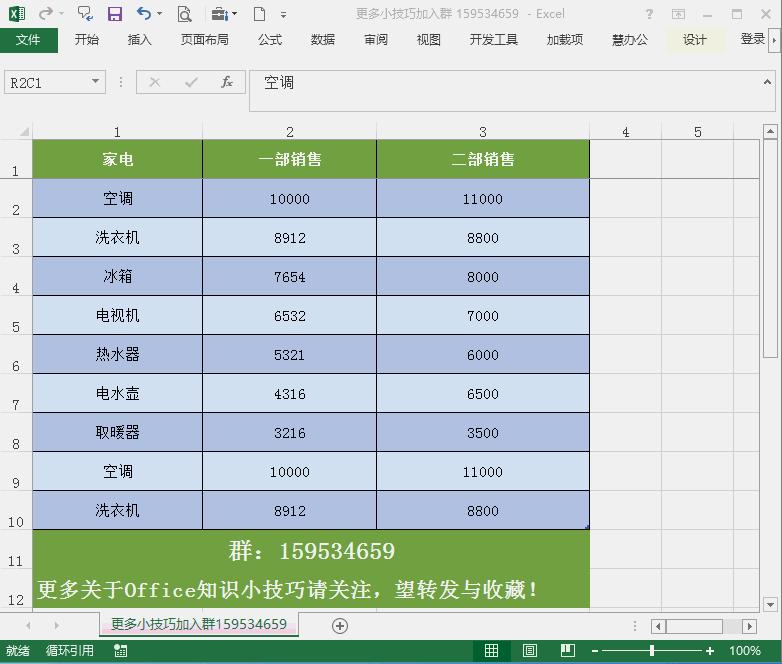Switch to the 页面布局 tab
Screen dimensions: 782x664
(204, 39)
